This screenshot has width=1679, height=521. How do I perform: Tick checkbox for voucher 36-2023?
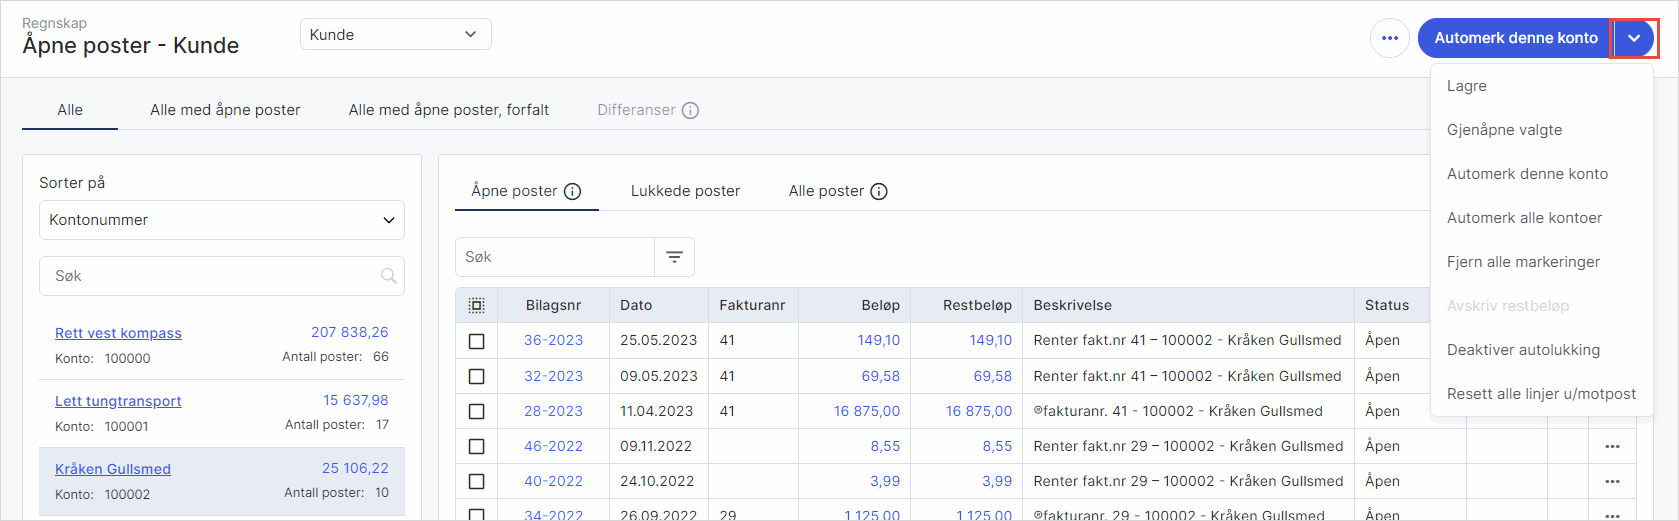tap(477, 341)
